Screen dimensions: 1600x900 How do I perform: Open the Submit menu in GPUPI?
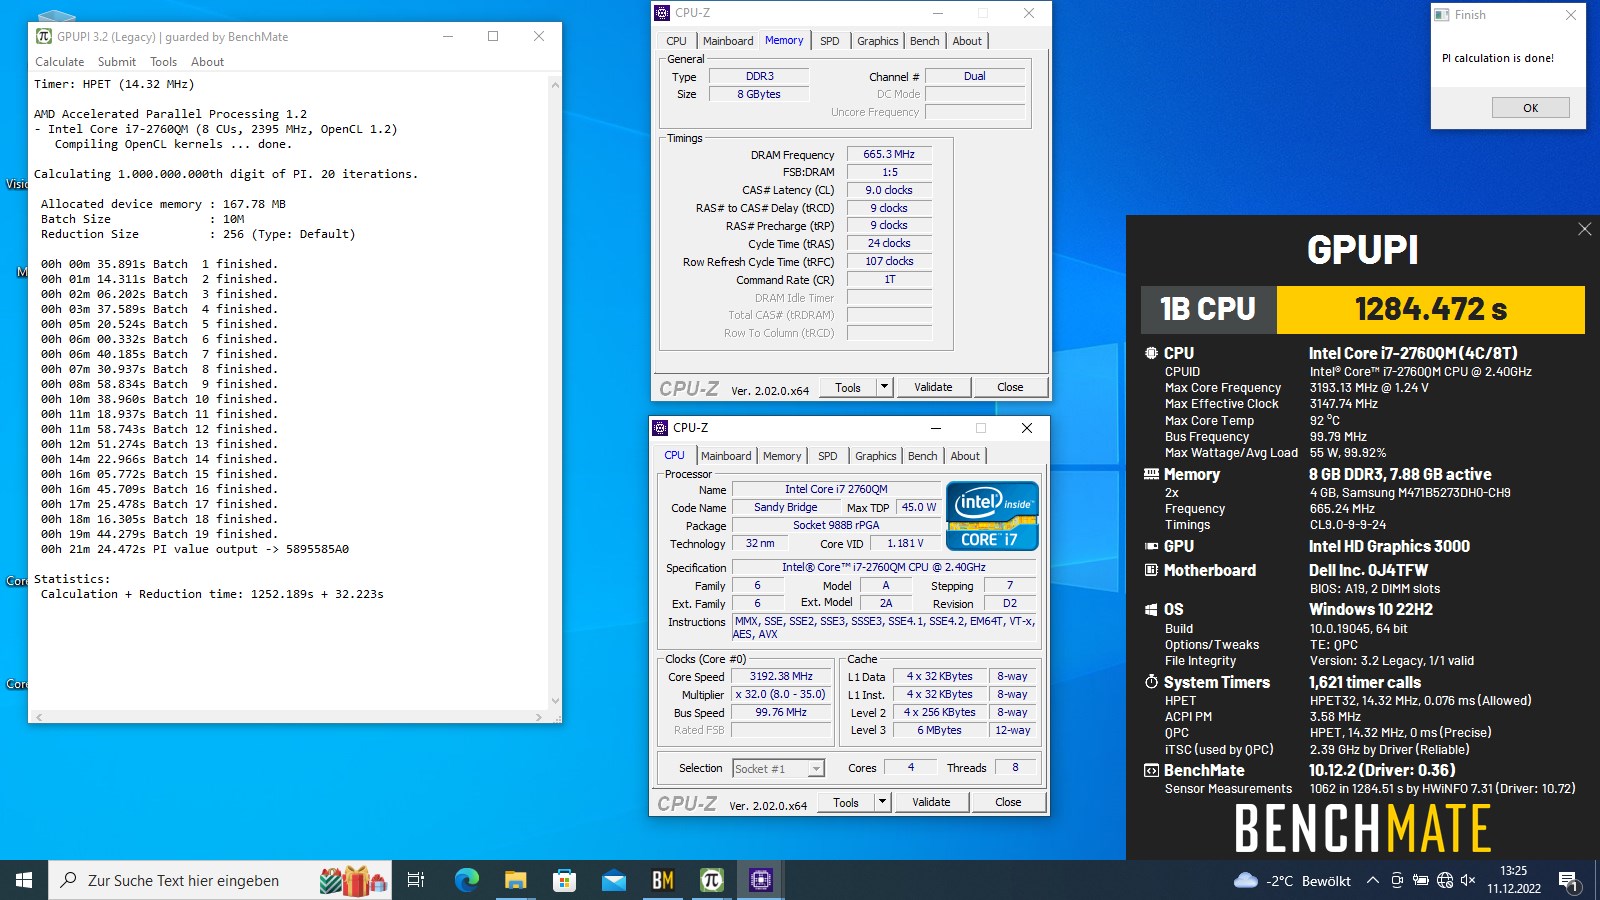117,62
